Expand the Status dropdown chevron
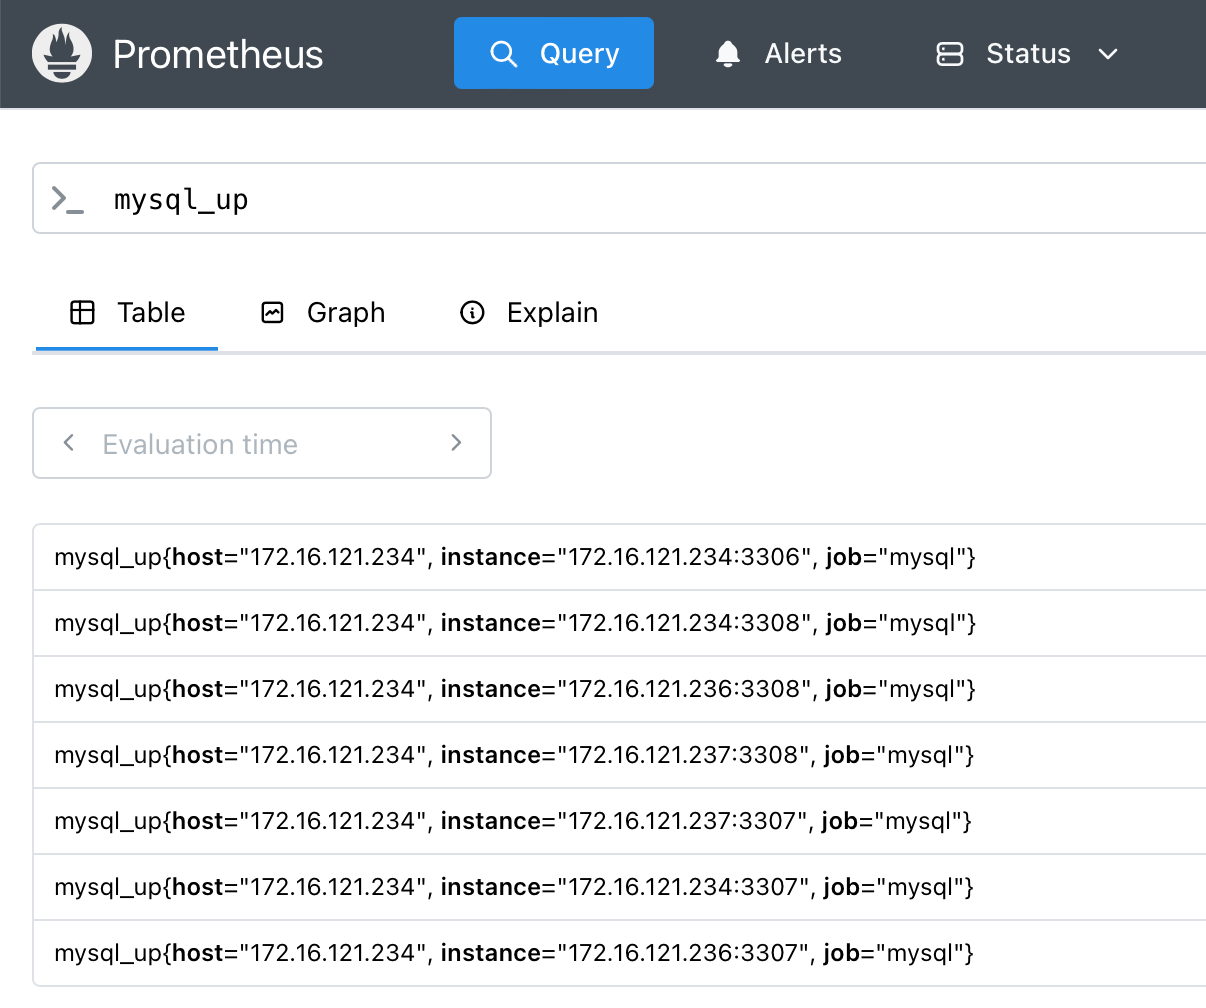Image resolution: width=1206 pixels, height=1008 pixels. point(1107,54)
